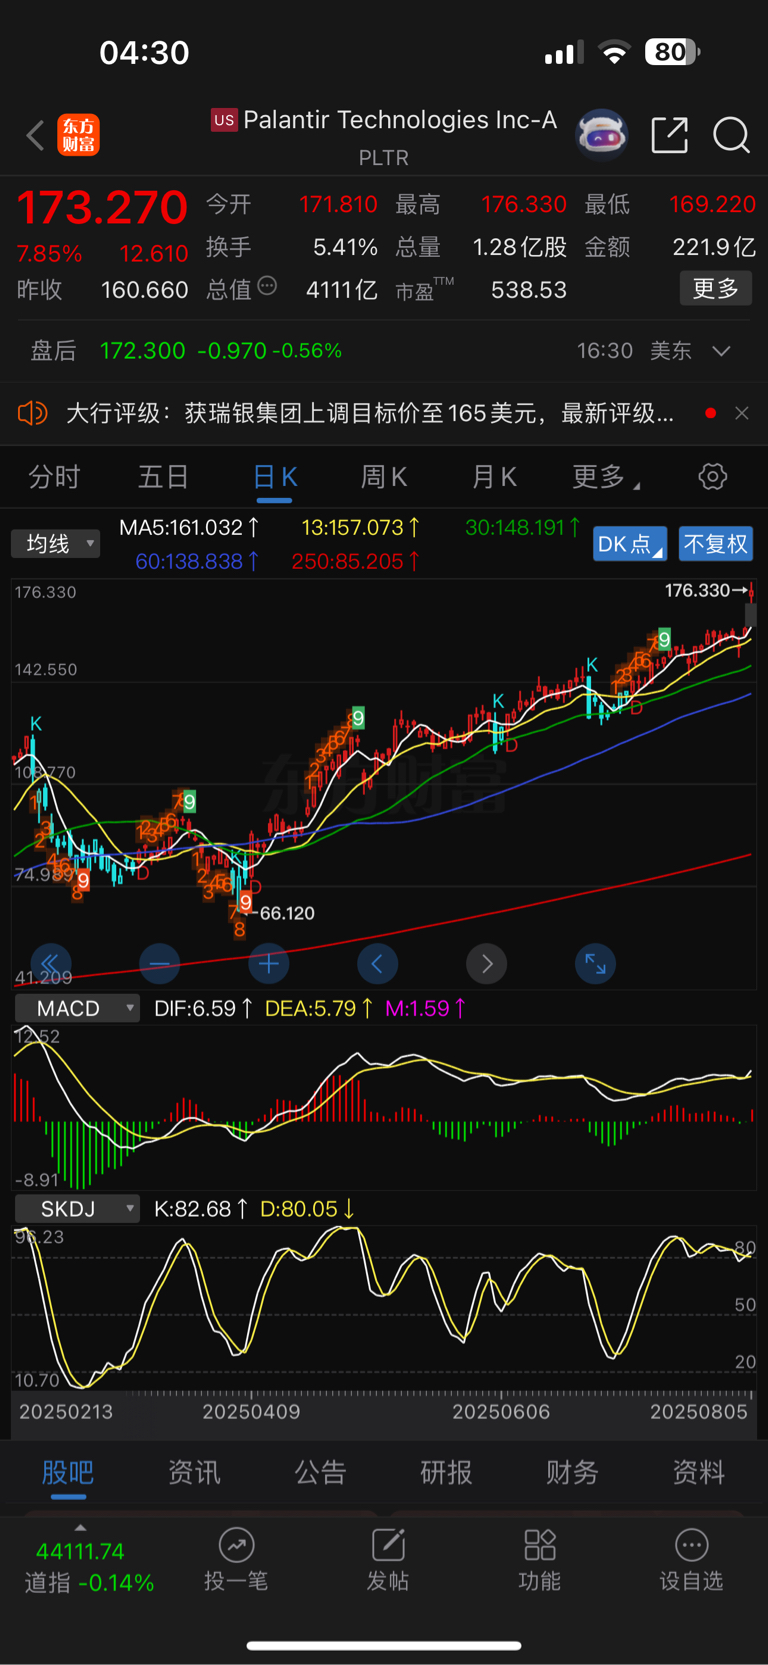Viewport: 768px width, 1665px height.
Task: Open the 股吧 forum tab
Action: coord(68,1472)
